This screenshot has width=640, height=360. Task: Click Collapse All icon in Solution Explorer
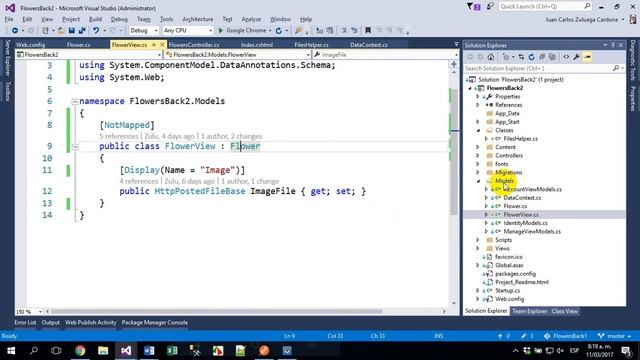542,57
